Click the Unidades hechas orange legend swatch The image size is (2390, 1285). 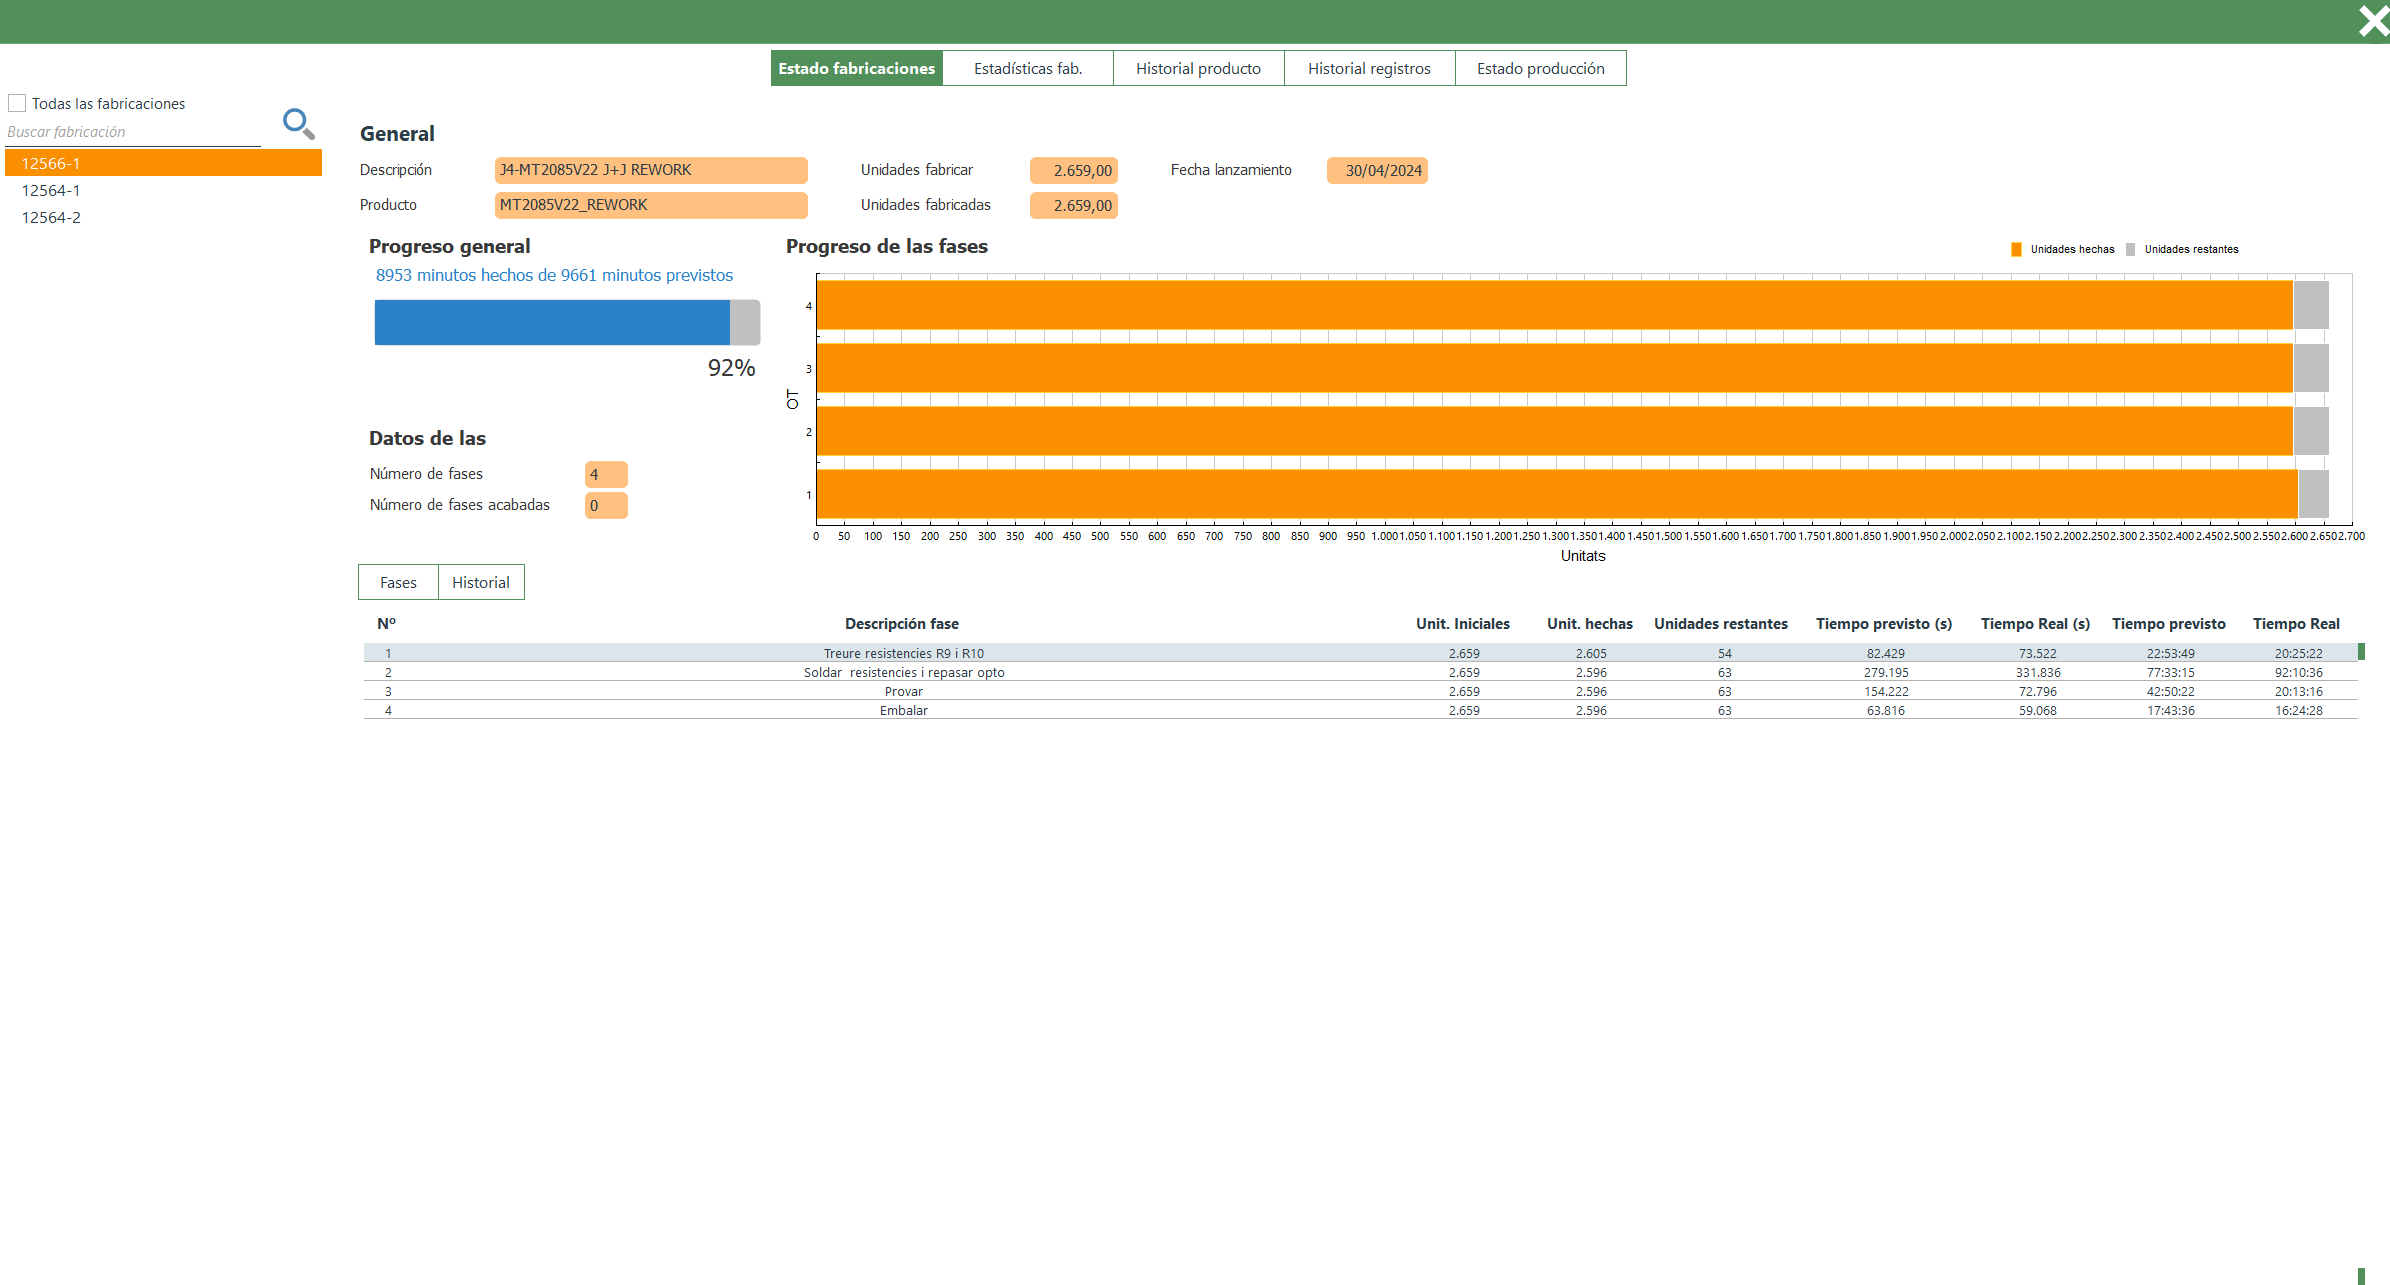point(2016,249)
